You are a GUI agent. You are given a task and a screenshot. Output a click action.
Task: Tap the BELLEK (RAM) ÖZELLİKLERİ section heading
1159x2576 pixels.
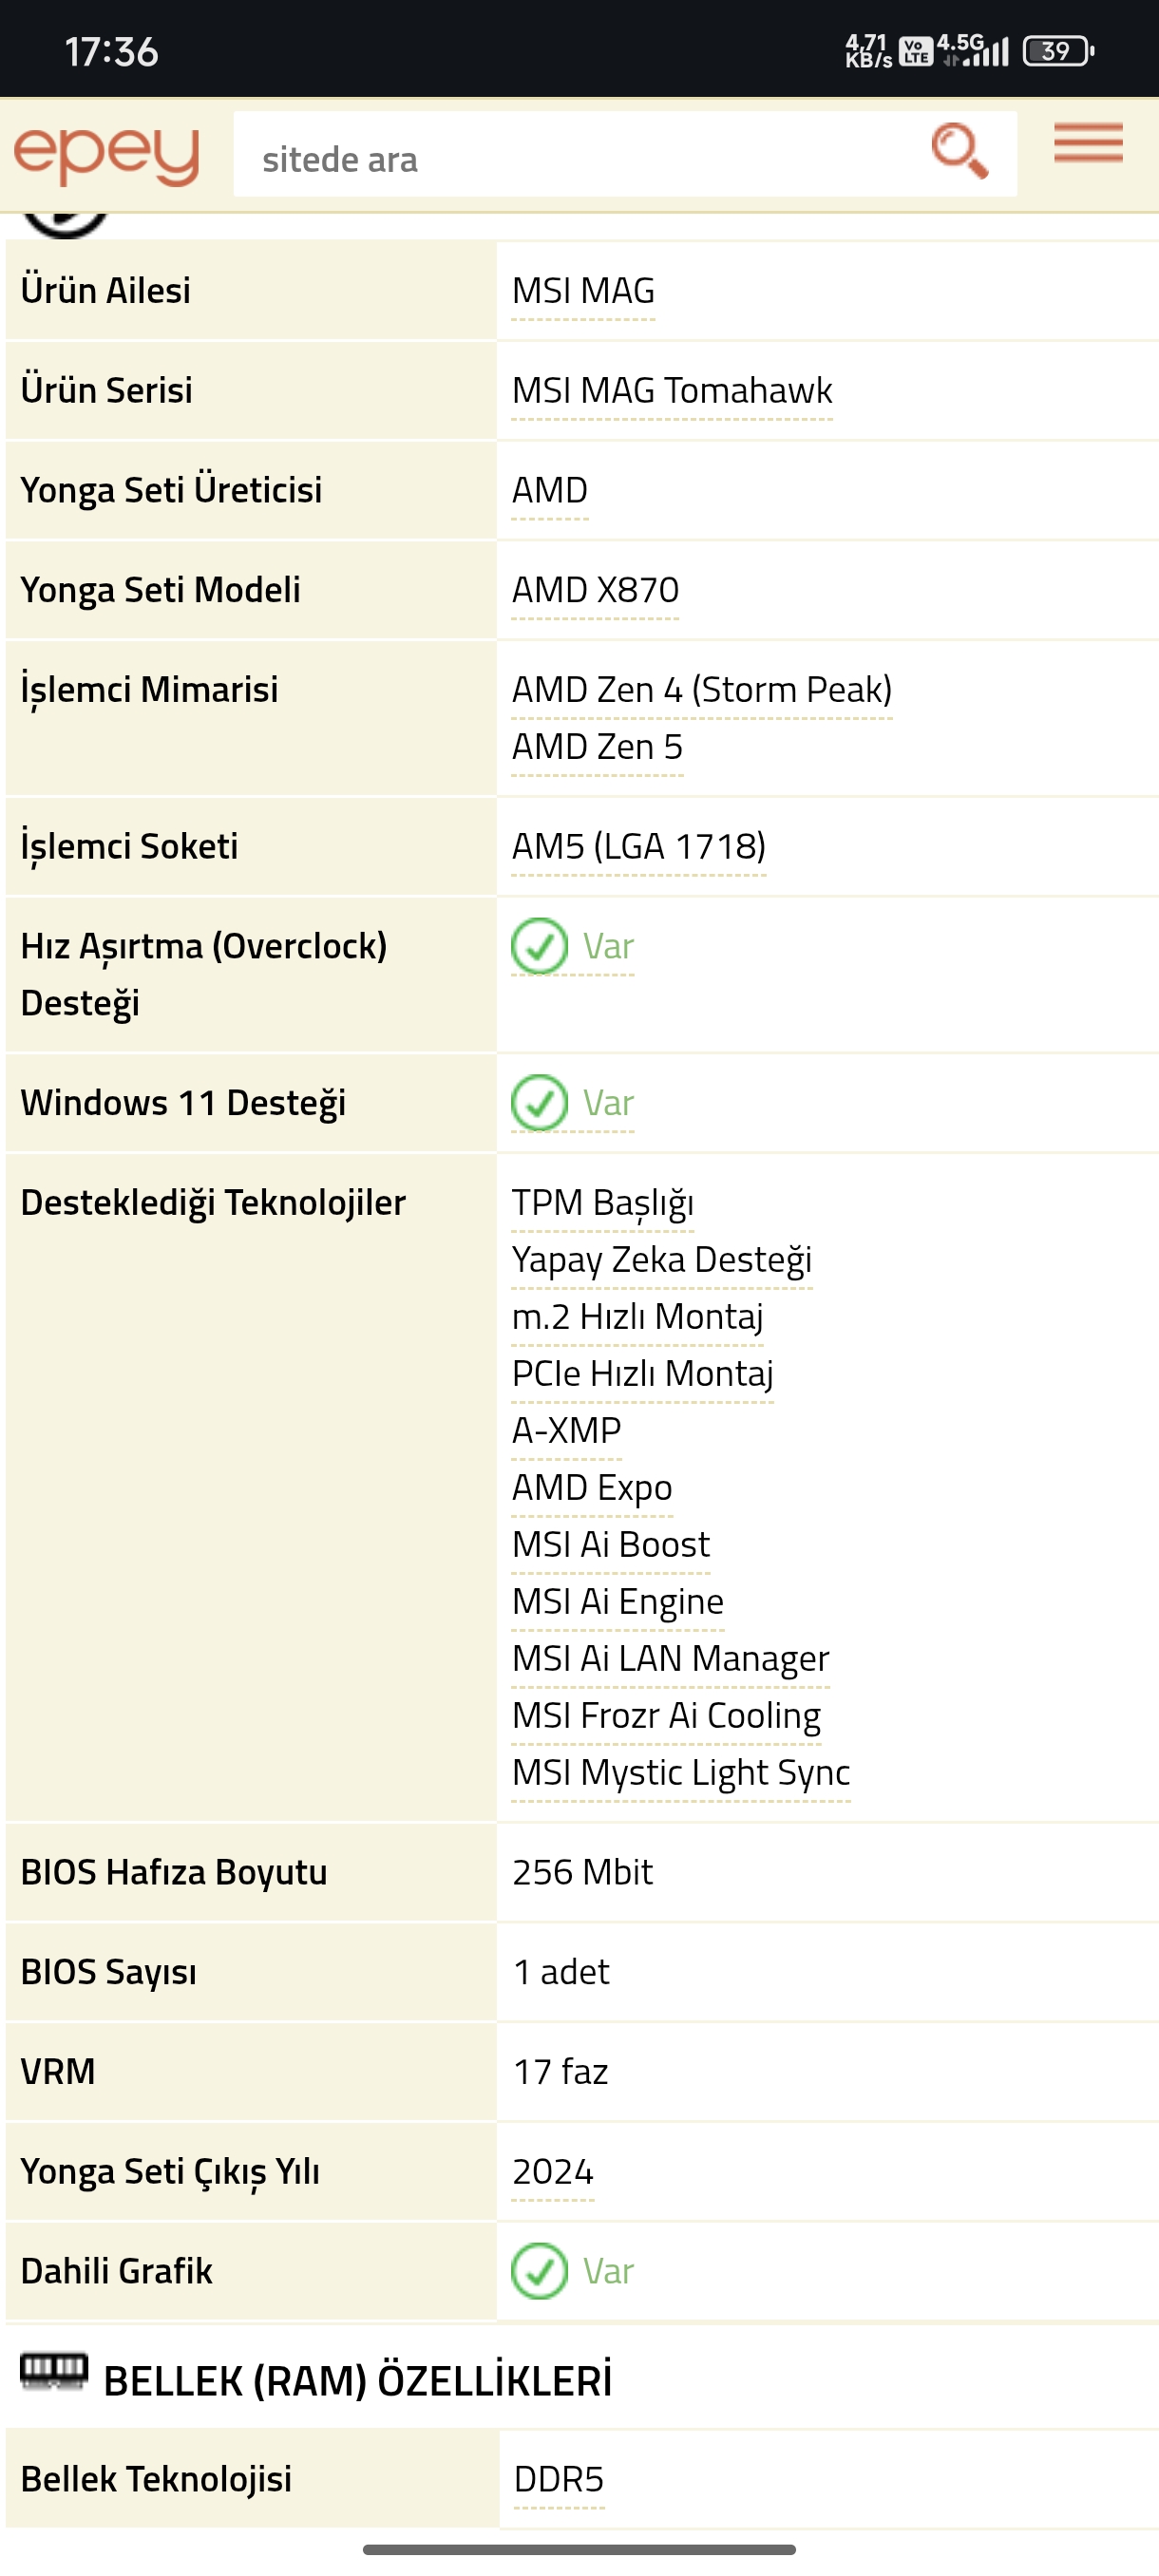click(357, 2381)
